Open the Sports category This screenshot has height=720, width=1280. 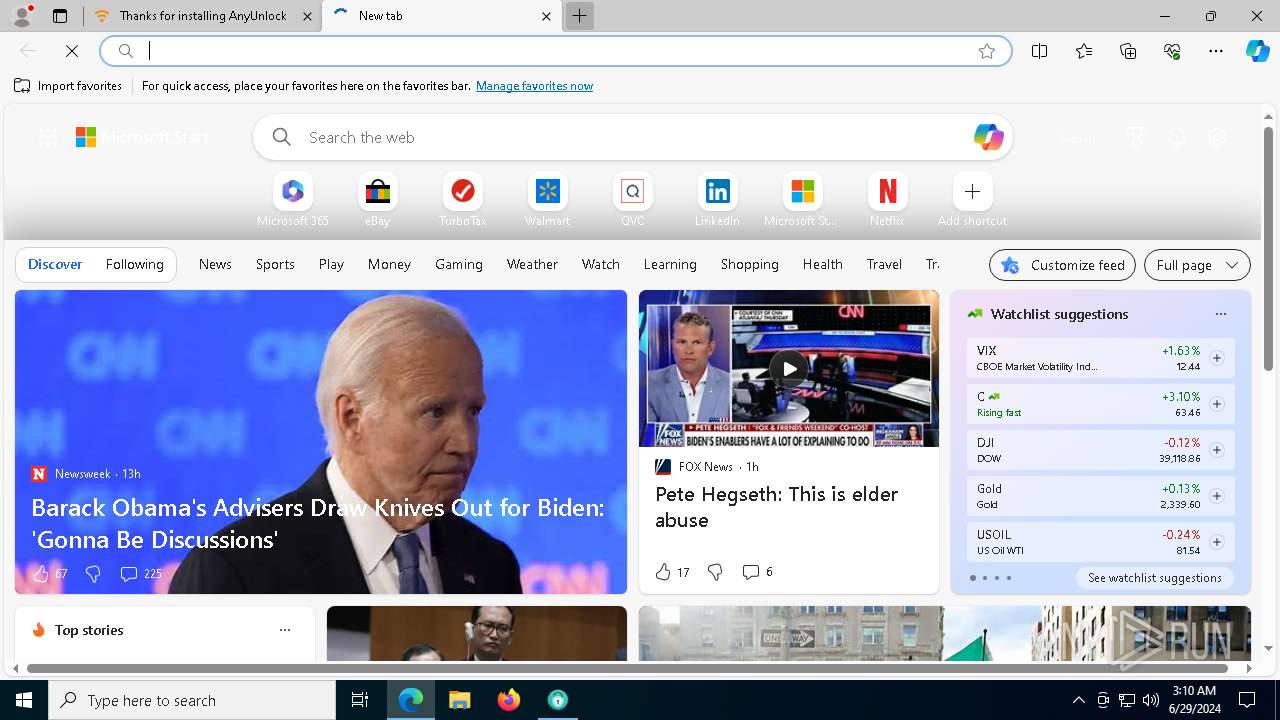click(275, 264)
